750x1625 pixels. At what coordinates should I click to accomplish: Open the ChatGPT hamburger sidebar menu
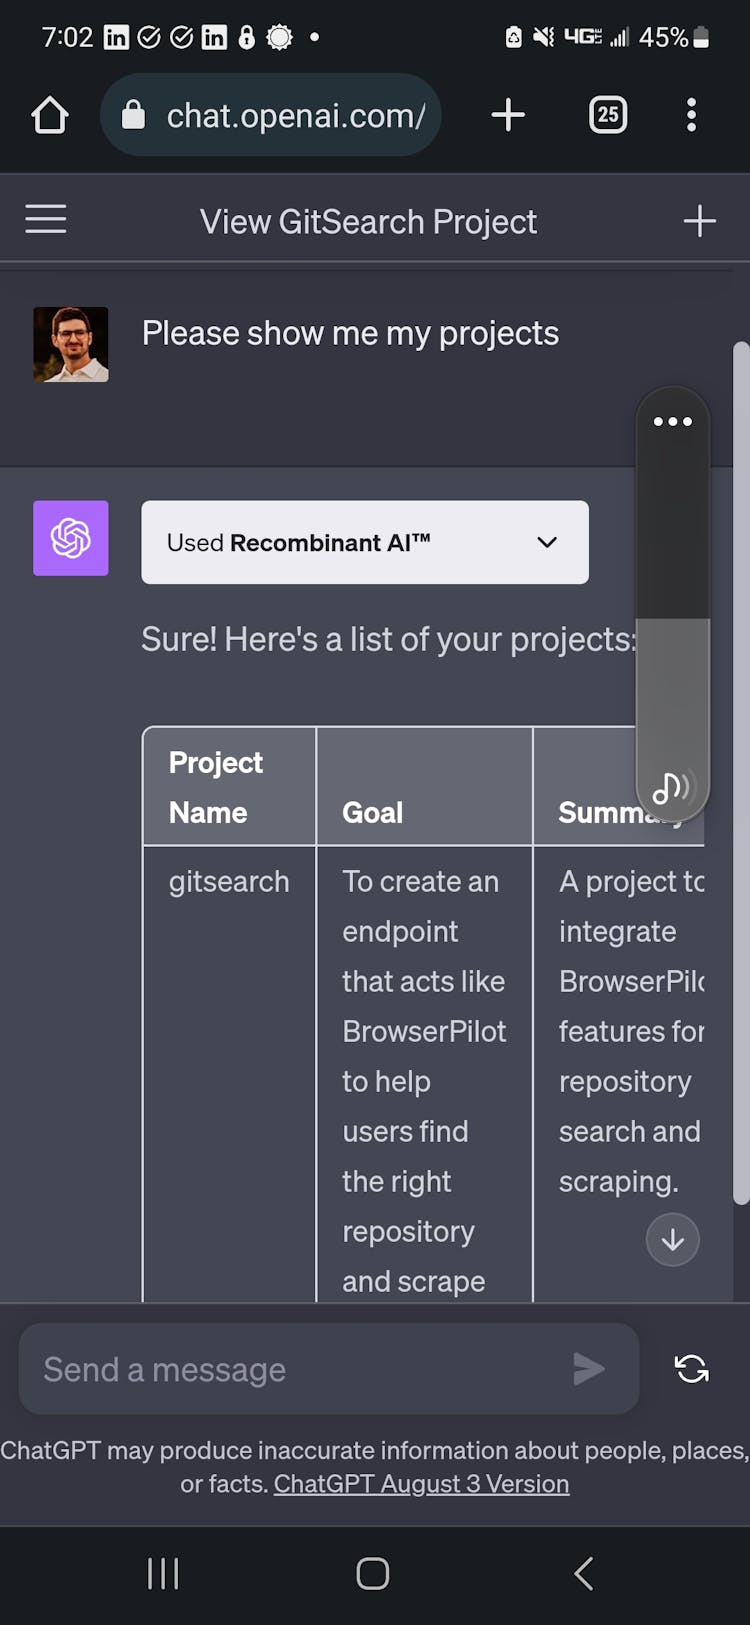(x=46, y=219)
